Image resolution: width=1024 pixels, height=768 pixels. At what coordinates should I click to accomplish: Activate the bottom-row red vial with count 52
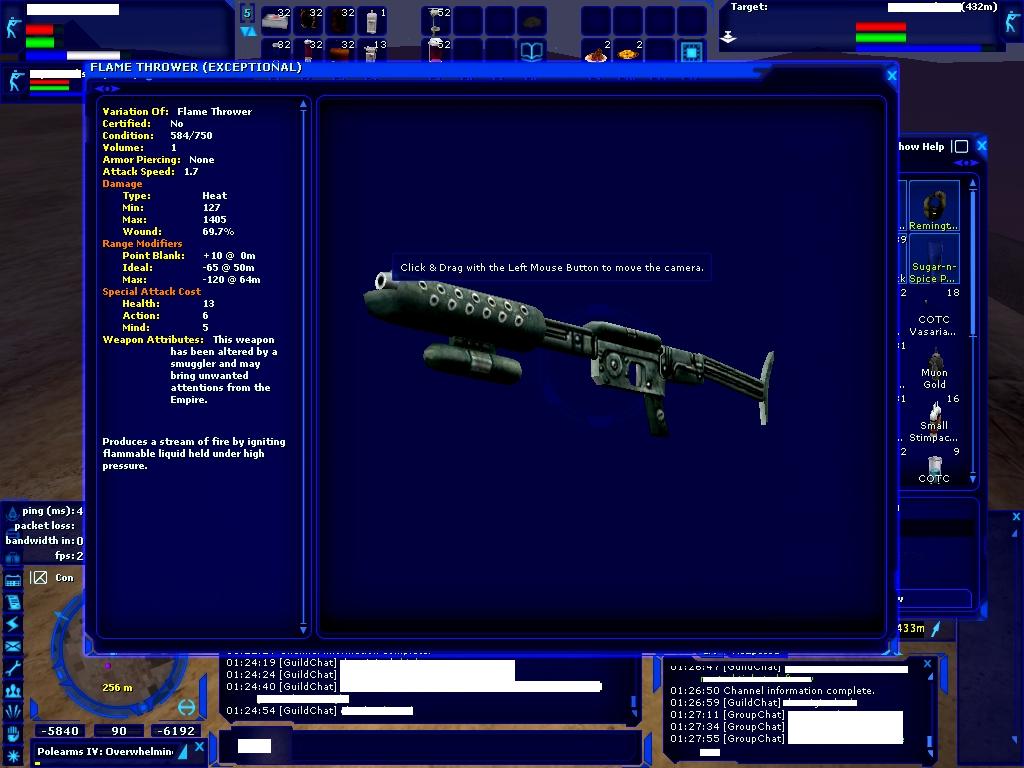[x=436, y=50]
